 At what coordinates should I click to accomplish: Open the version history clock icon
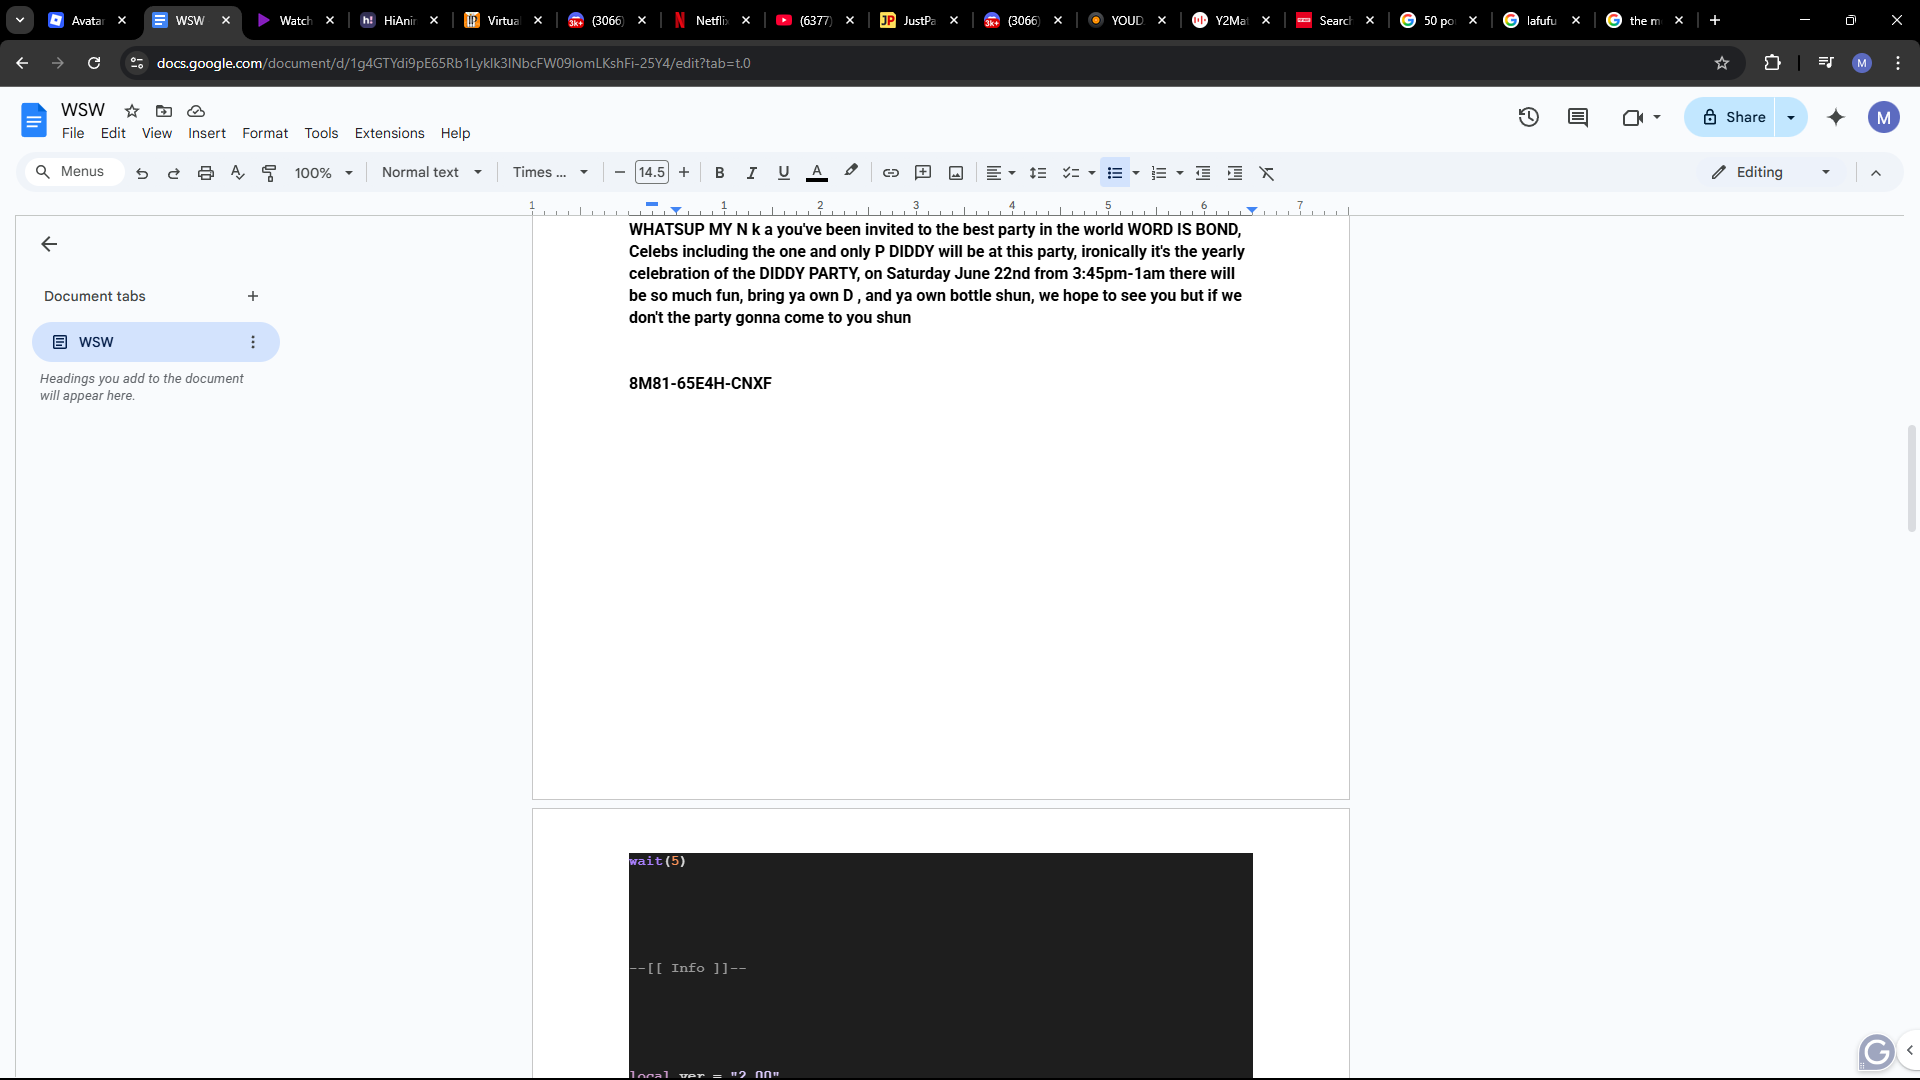[x=1528, y=117]
